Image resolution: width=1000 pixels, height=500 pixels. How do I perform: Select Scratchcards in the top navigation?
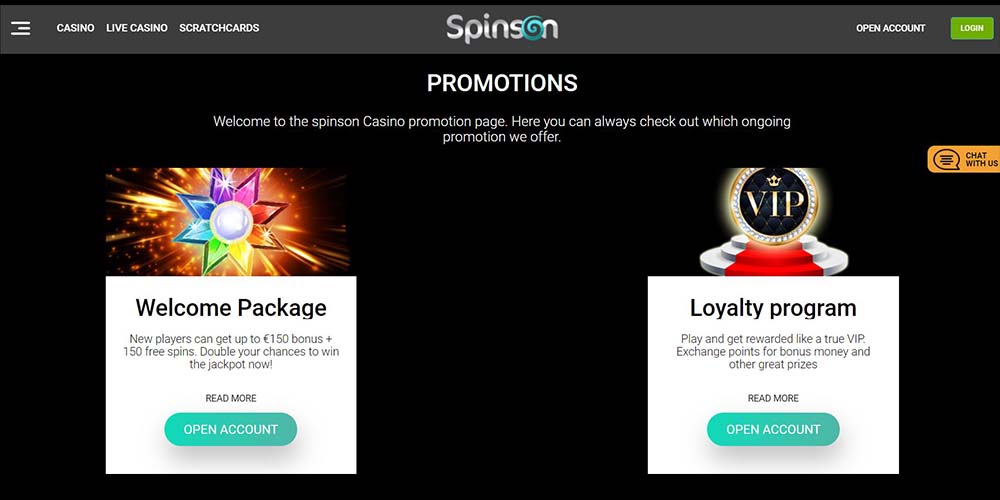[219, 28]
